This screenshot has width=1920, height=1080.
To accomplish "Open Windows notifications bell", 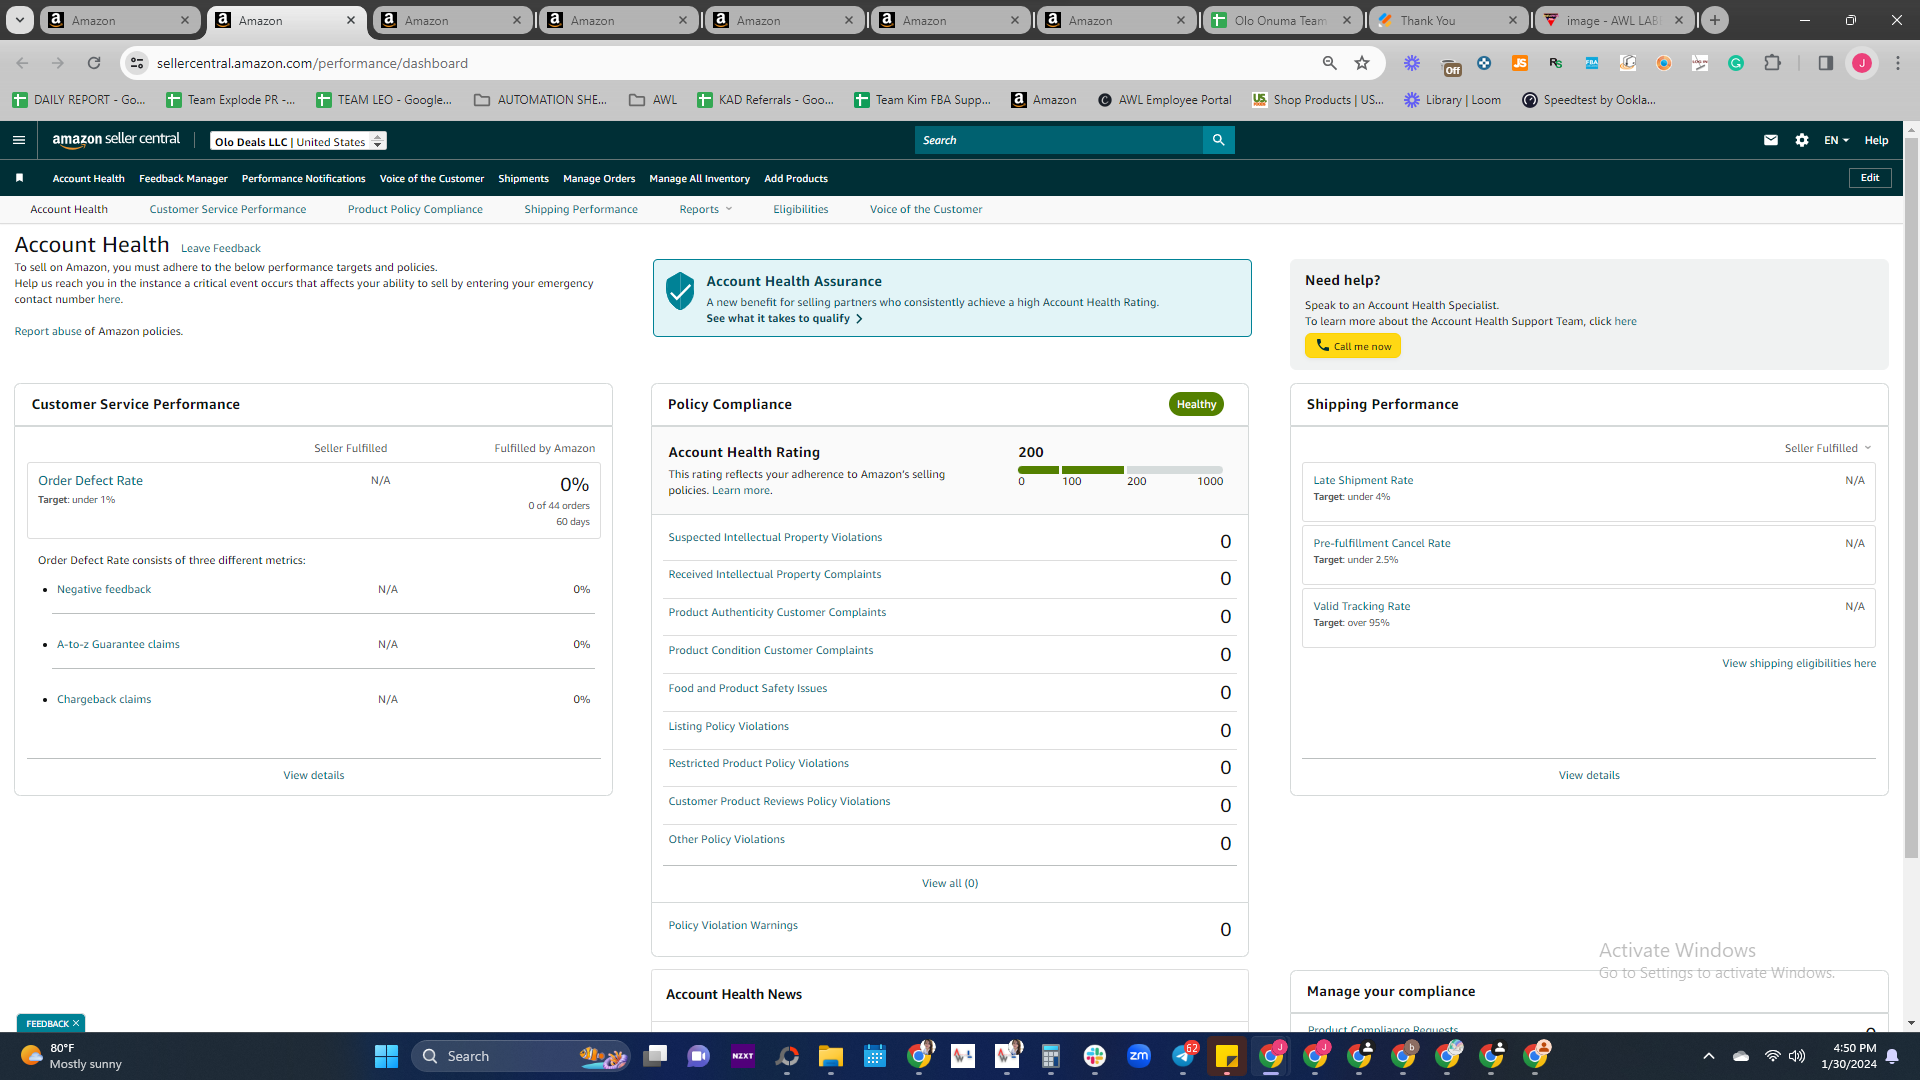I will pos(1892,1056).
